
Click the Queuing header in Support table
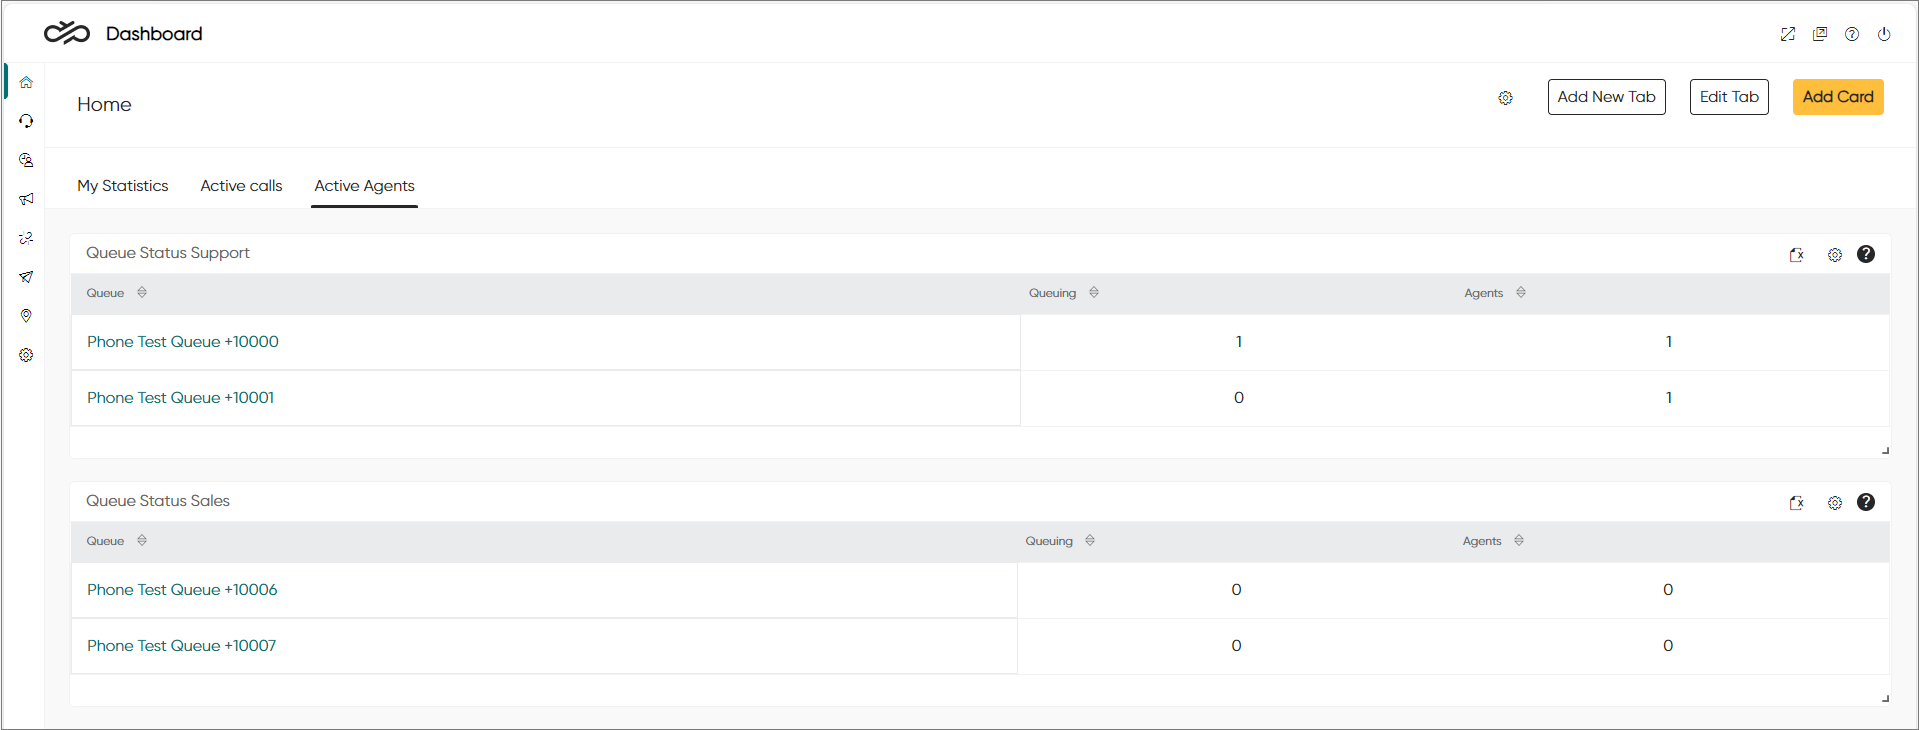[x=1052, y=293]
